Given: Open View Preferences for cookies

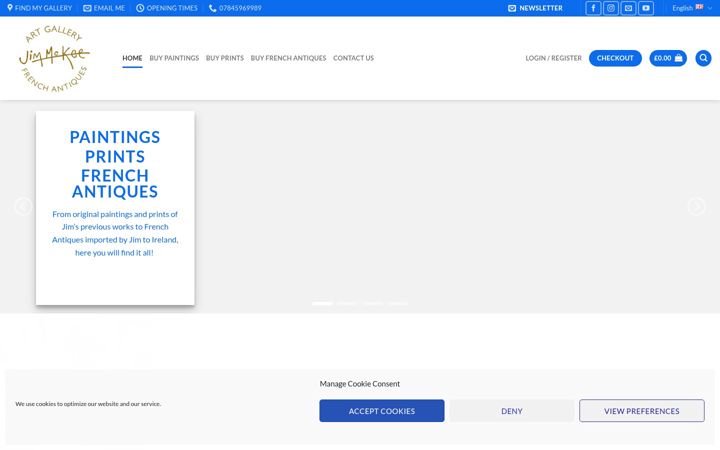Looking at the screenshot, I should click(641, 411).
